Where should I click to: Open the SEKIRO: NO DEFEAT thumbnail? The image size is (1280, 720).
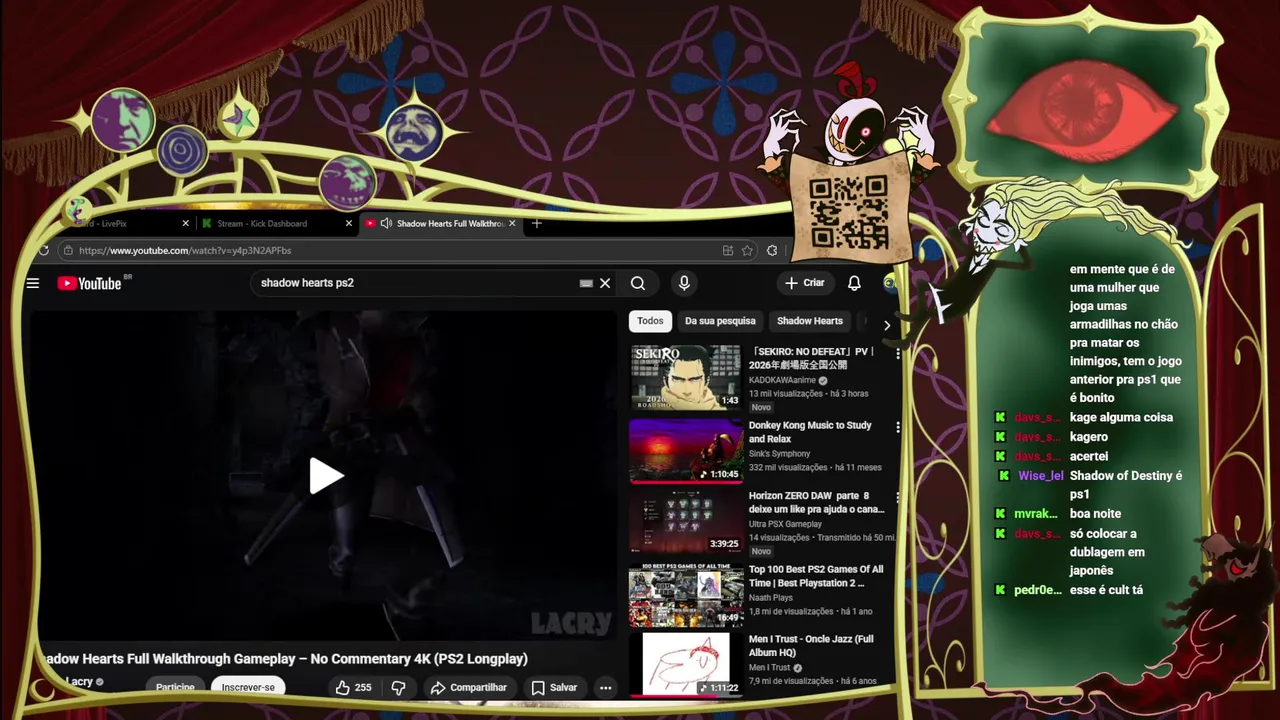click(x=685, y=377)
